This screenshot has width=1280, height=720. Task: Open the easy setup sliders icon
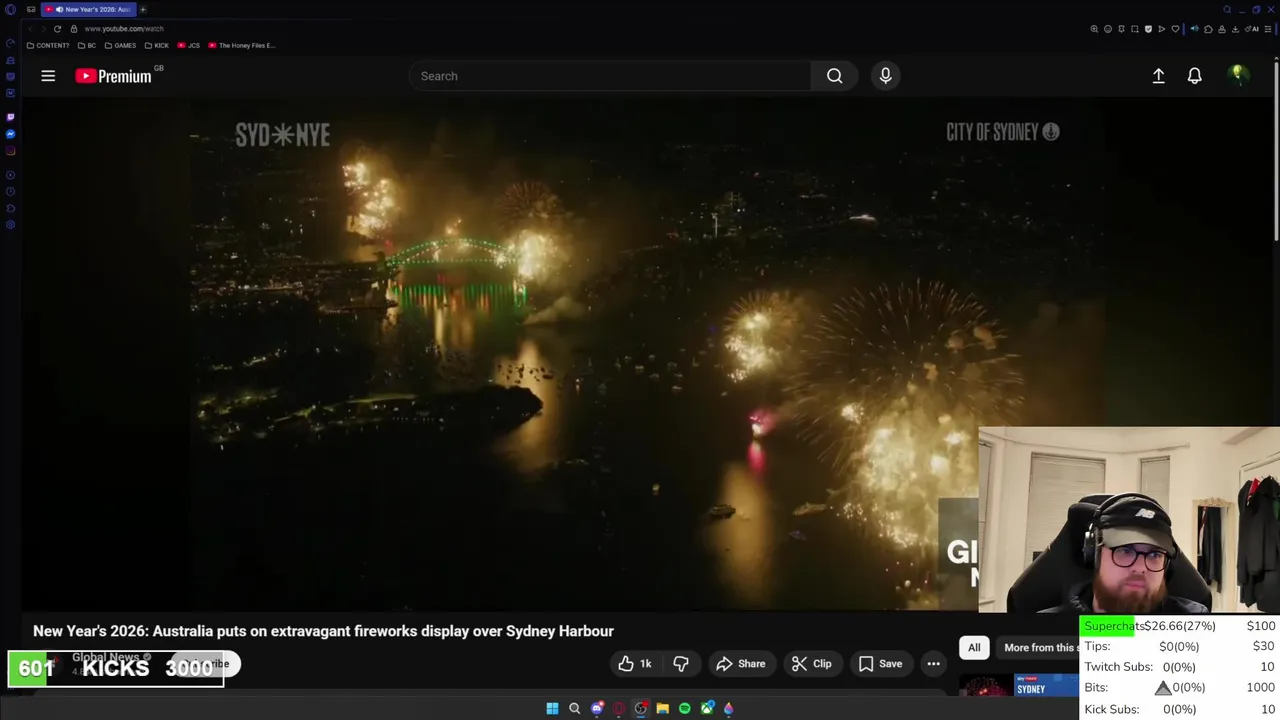pos(1268,29)
